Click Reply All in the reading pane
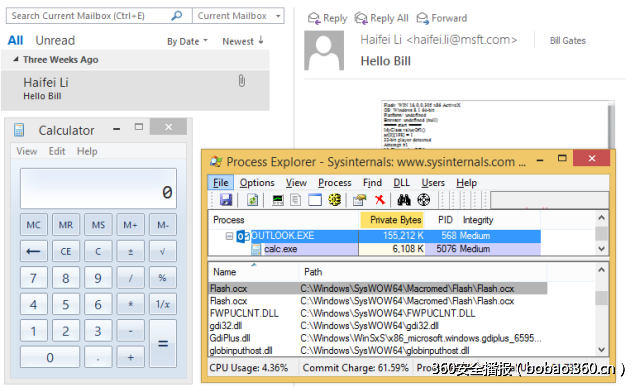 [x=382, y=18]
